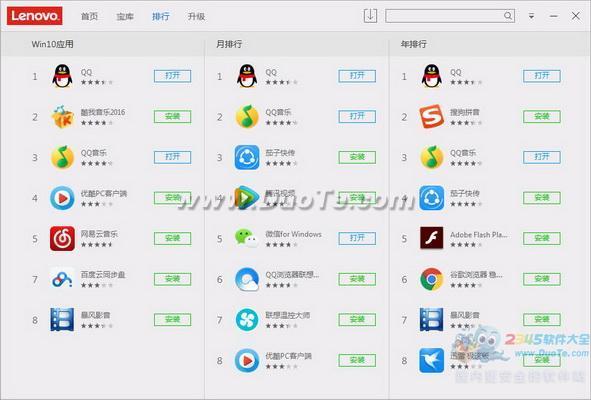Select the 排行 tab
The width and height of the screenshot is (591, 400).
(161, 16)
